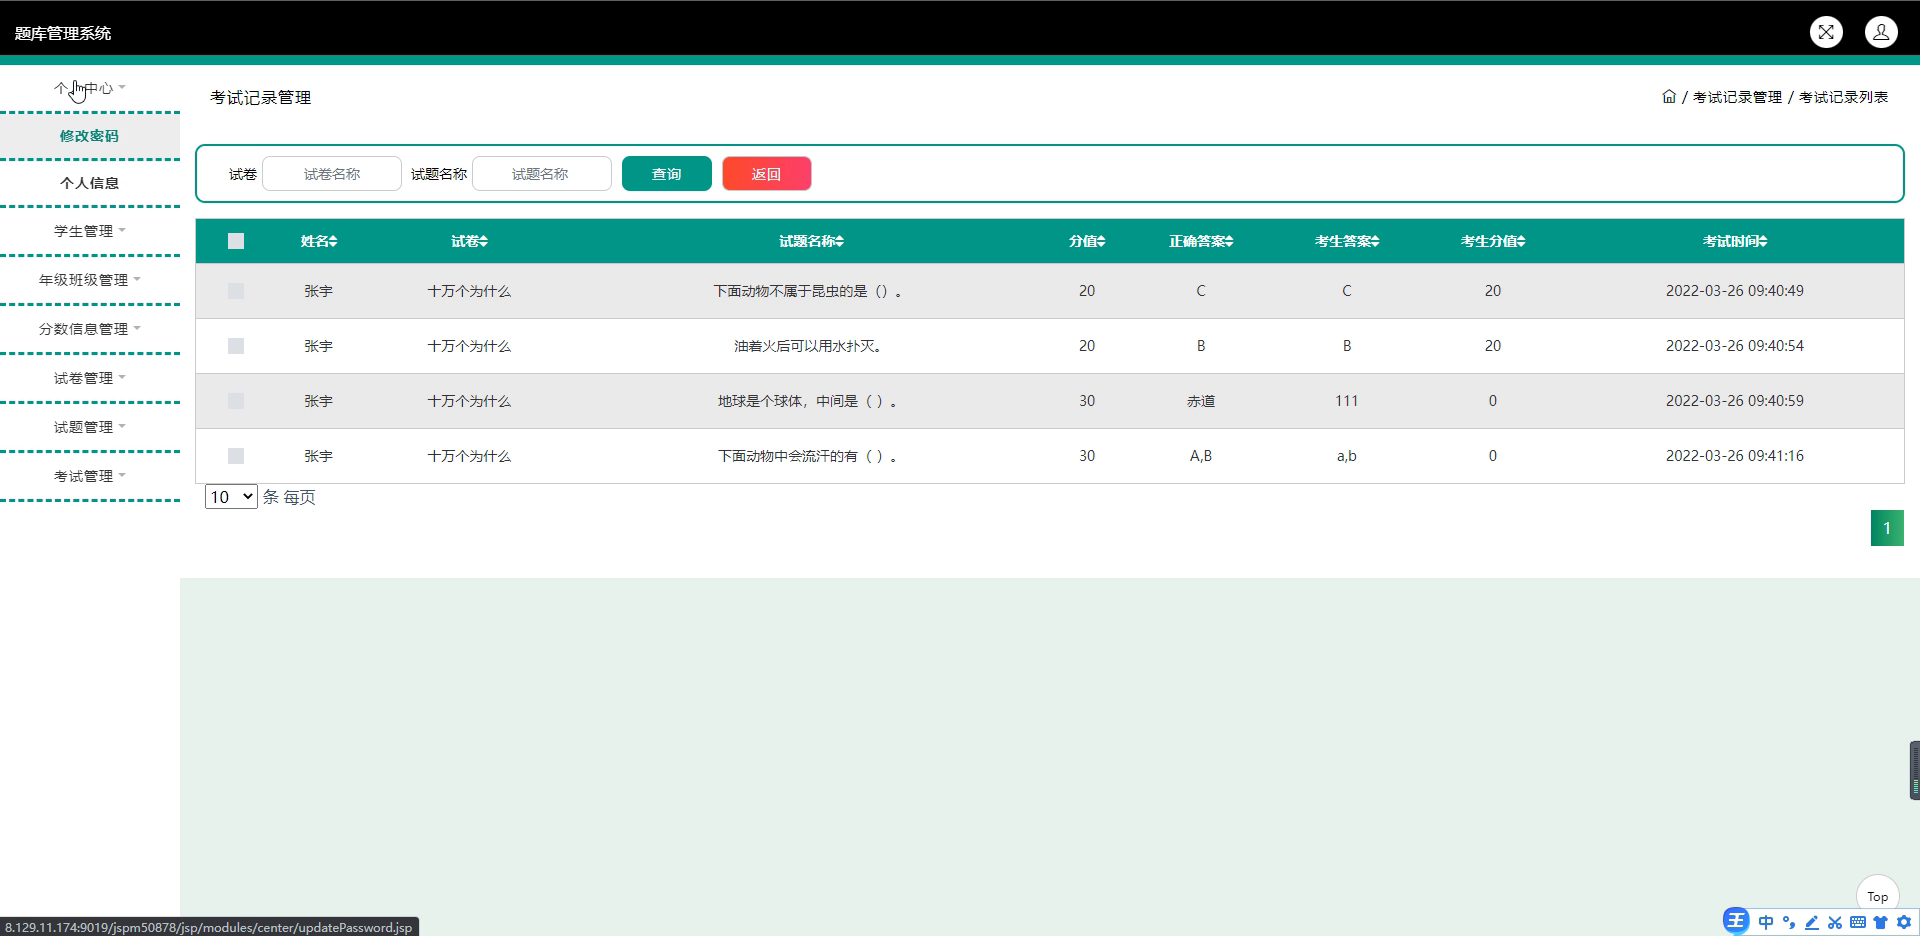The image size is (1920, 936).
Task: Toggle punctuation mode in IME toolbar
Action: [x=1789, y=922]
